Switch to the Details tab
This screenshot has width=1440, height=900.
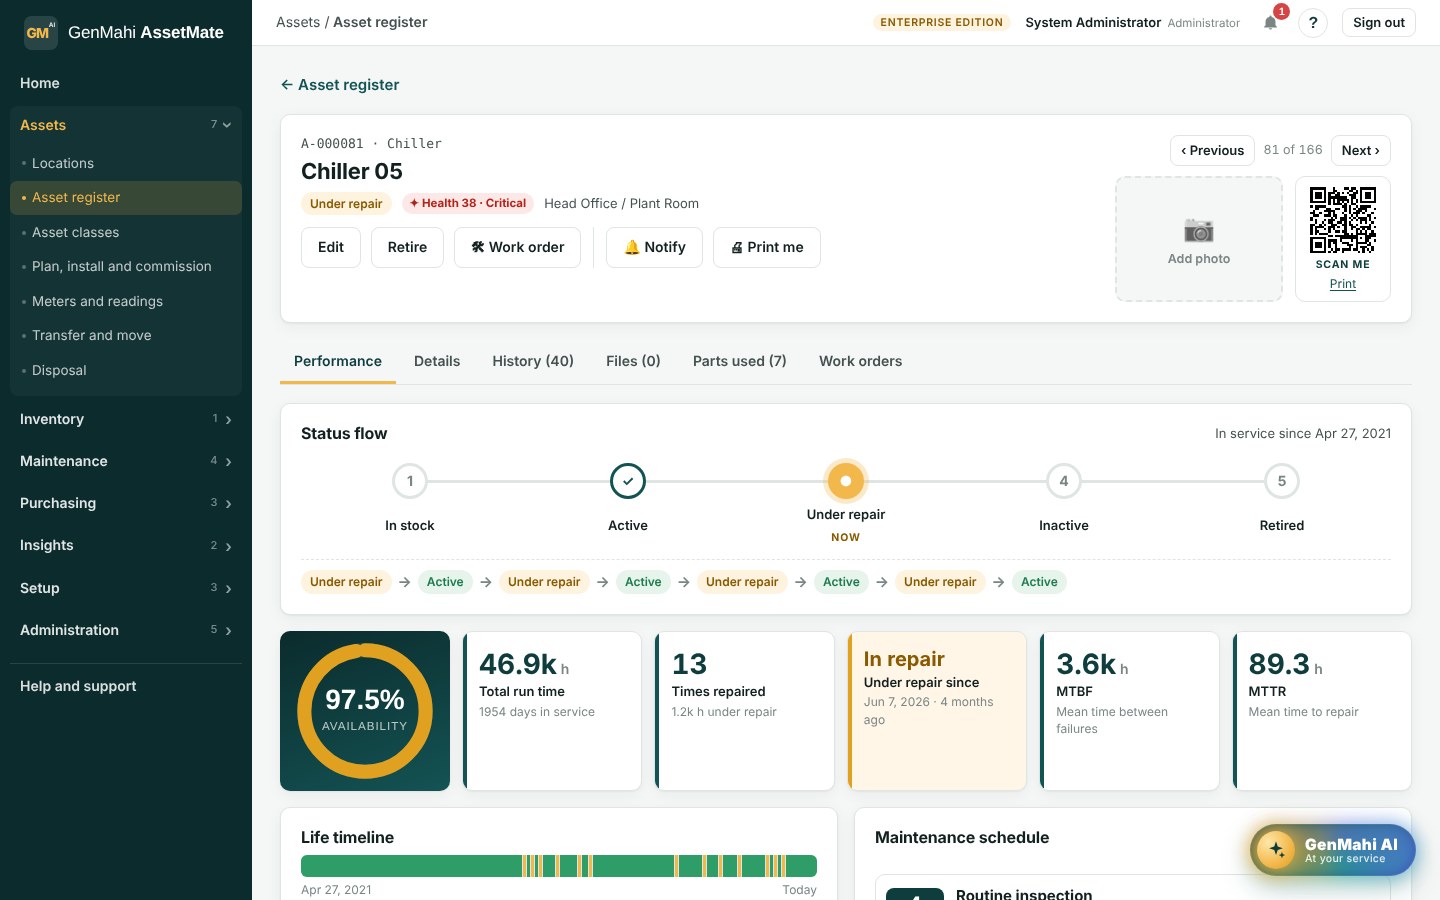(437, 361)
